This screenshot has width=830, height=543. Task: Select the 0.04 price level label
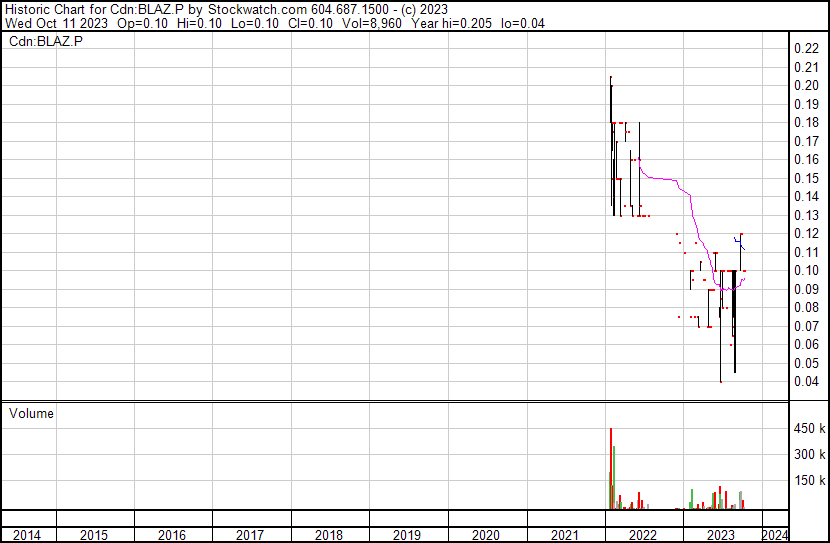[x=806, y=381]
